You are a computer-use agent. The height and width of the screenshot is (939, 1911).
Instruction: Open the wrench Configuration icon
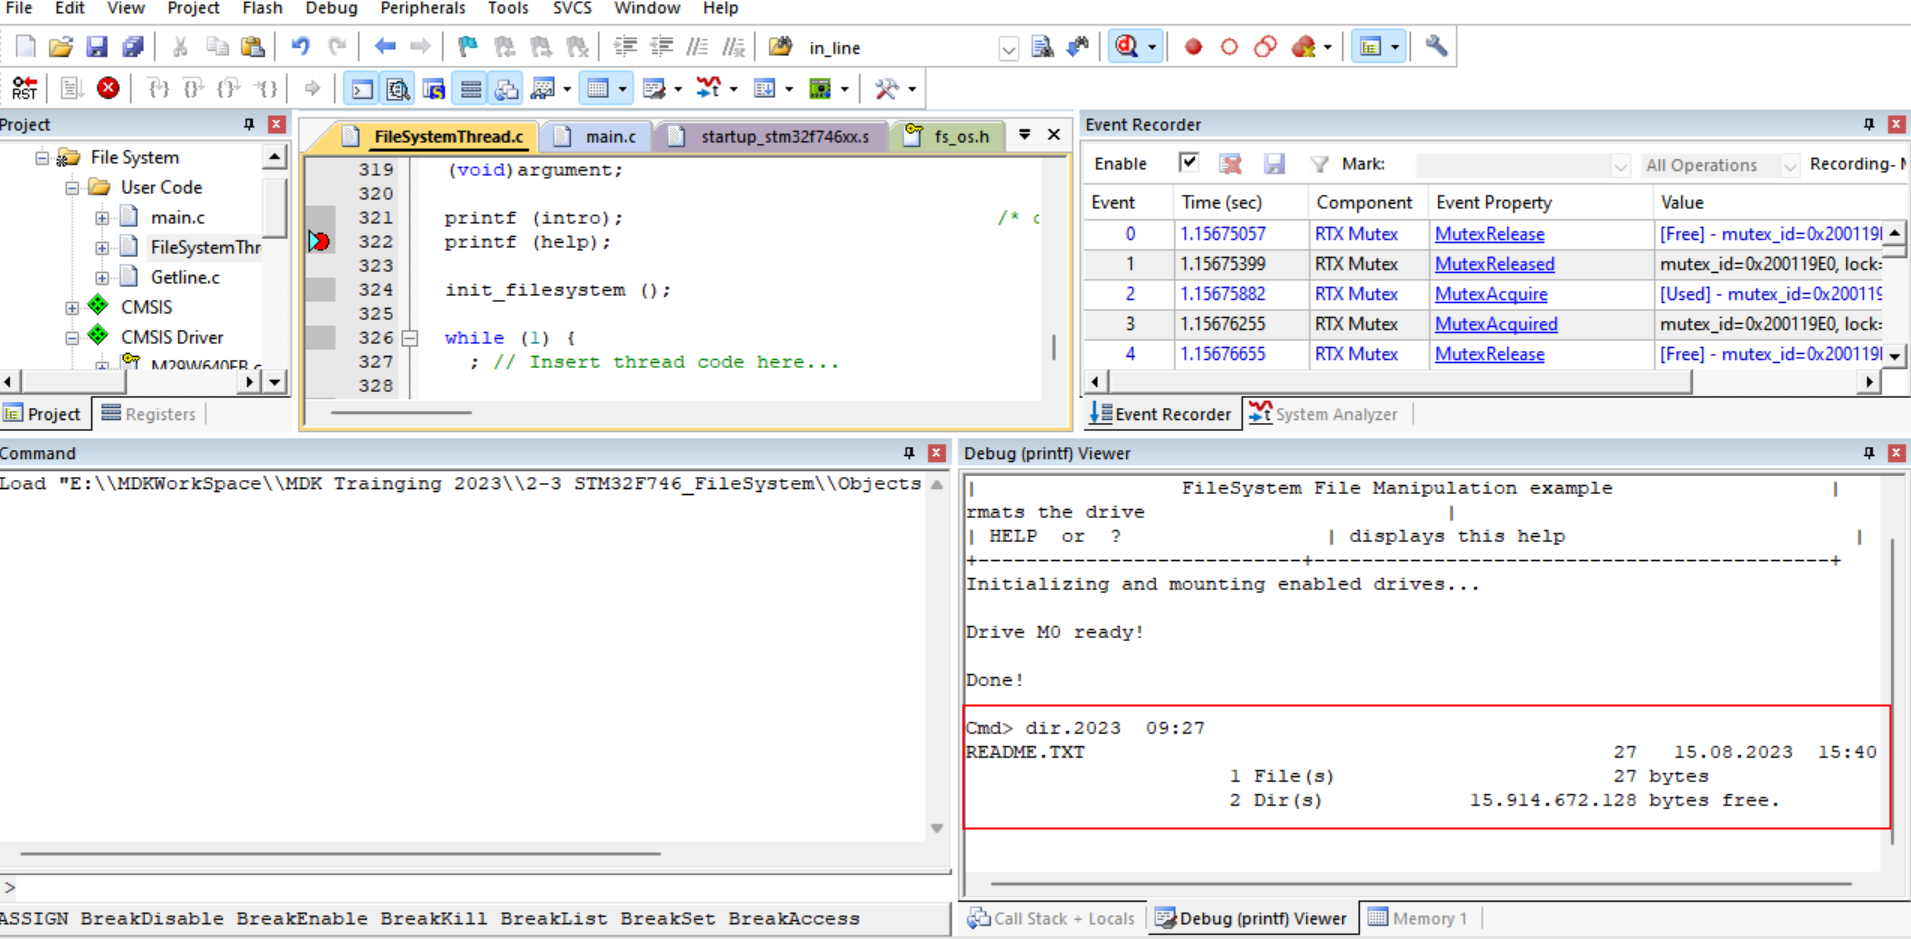coord(1435,47)
